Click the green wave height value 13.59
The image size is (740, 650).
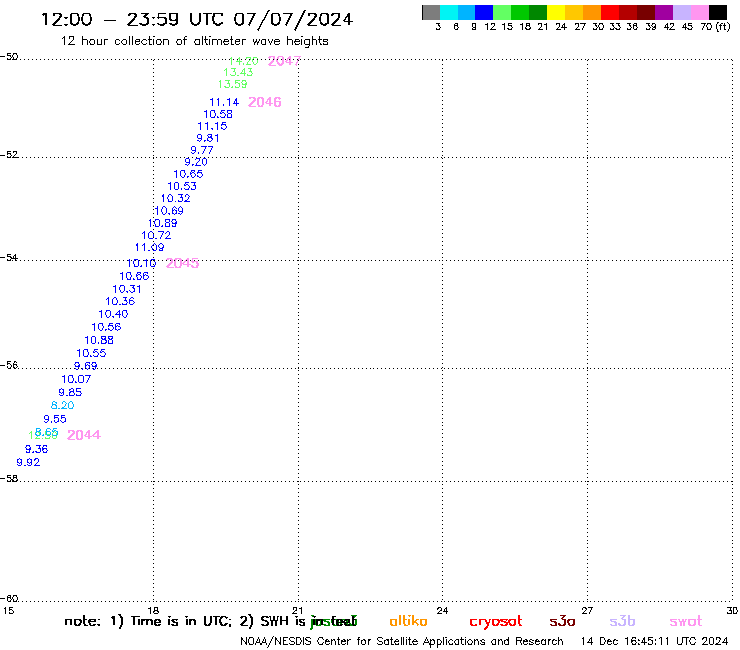232,84
